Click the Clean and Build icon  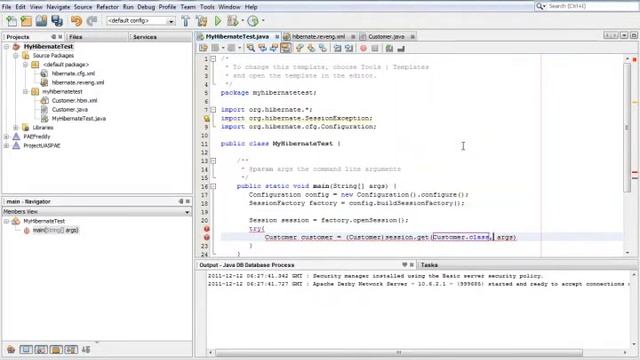coord(202,21)
